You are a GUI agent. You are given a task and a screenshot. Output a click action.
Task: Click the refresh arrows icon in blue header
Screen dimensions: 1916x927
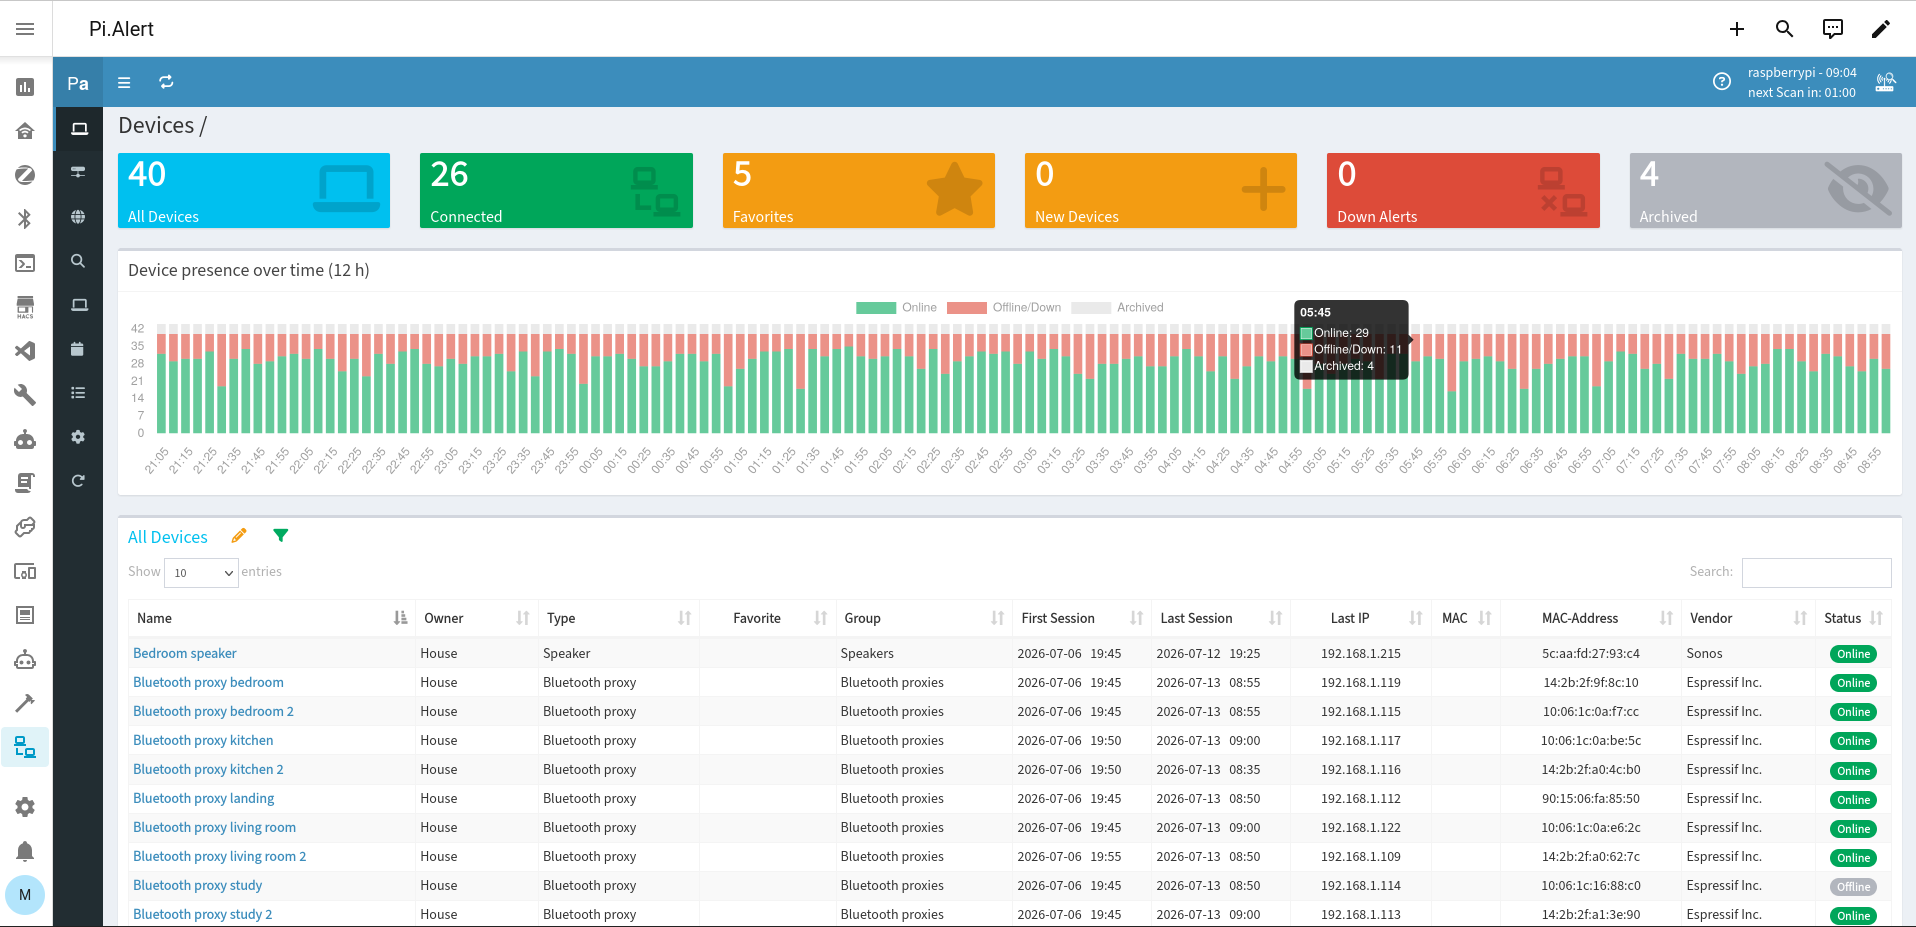(x=166, y=82)
